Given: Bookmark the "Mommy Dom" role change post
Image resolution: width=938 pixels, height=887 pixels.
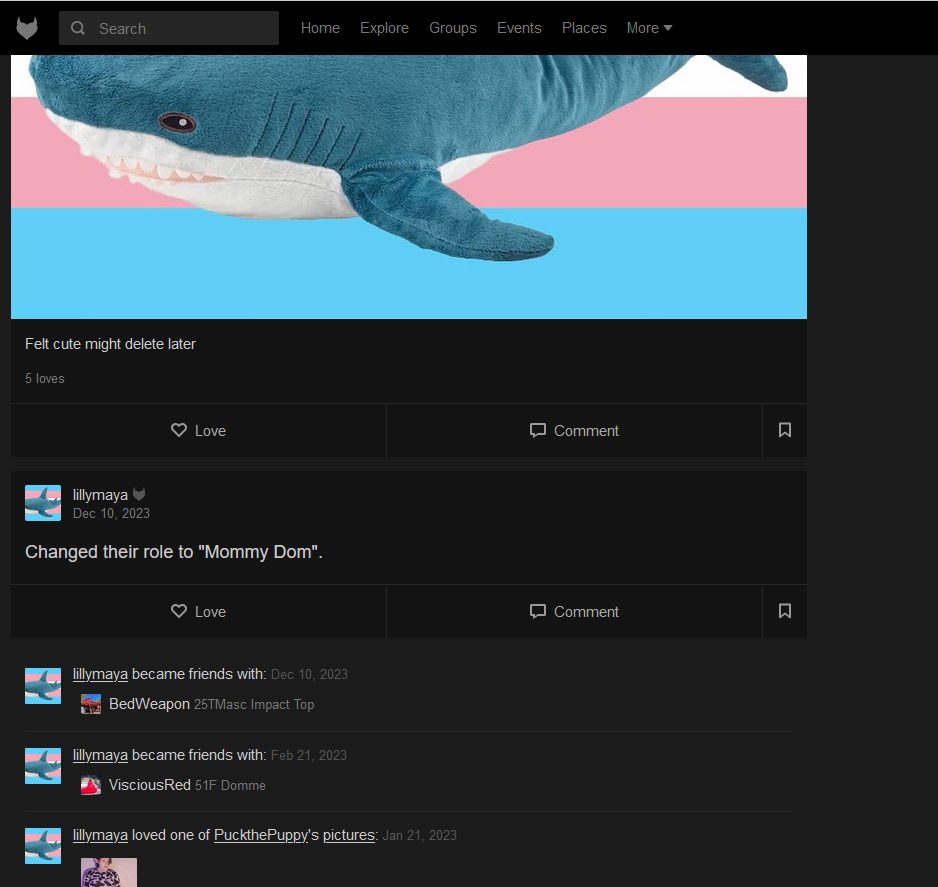Looking at the screenshot, I should pos(785,611).
